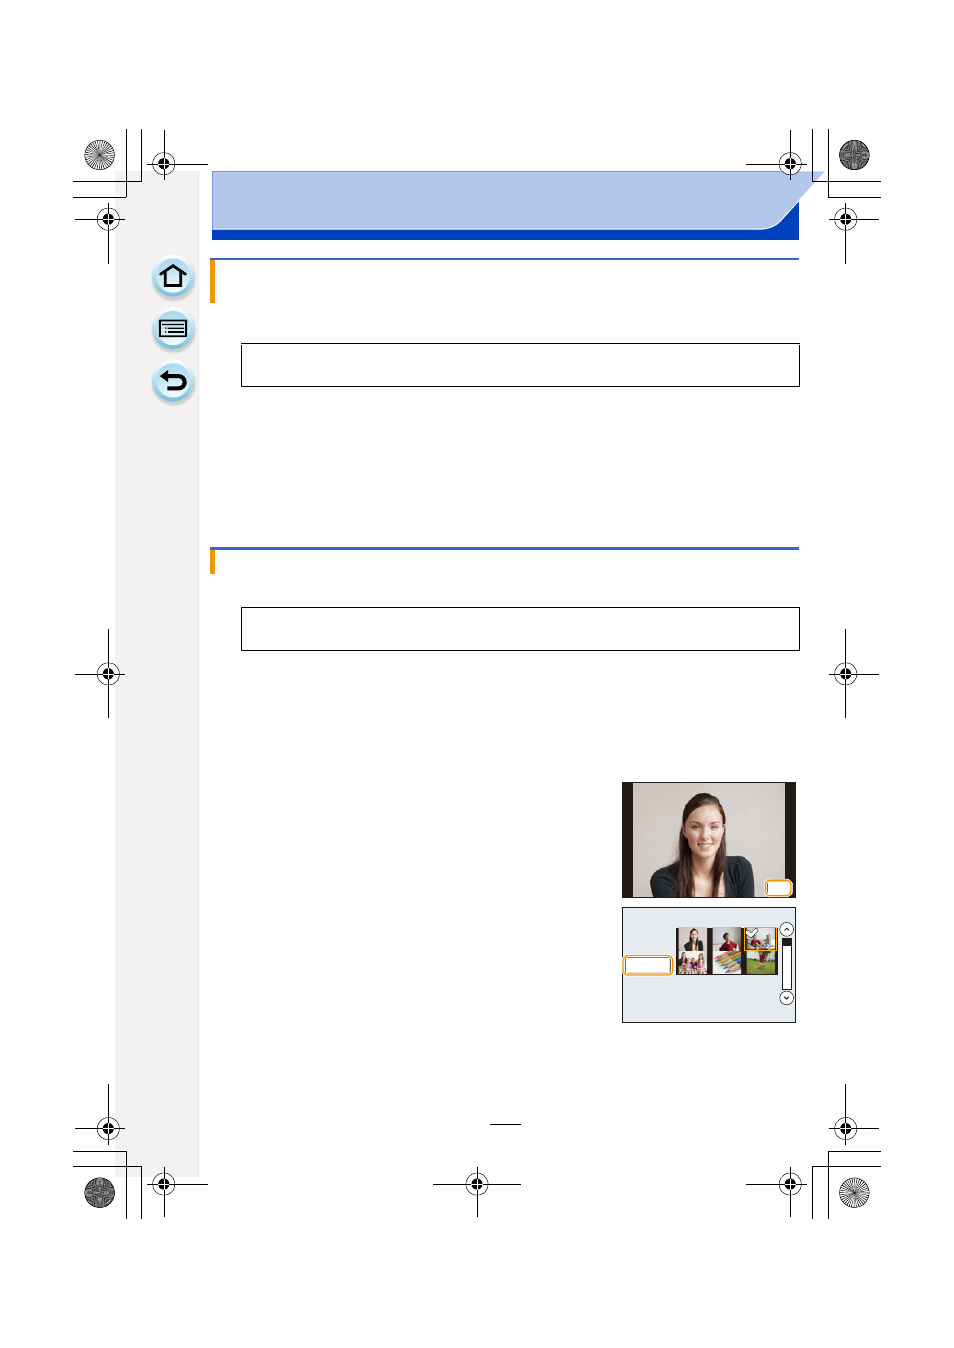The width and height of the screenshot is (954, 1348).
Task: Click the orange-outlined button on portrait preview
Action: click(x=778, y=888)
